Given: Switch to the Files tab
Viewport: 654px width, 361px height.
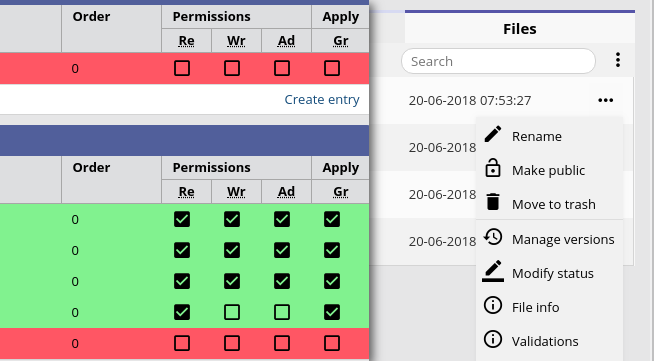Looking at the screenshot, I should click(520, 28).
